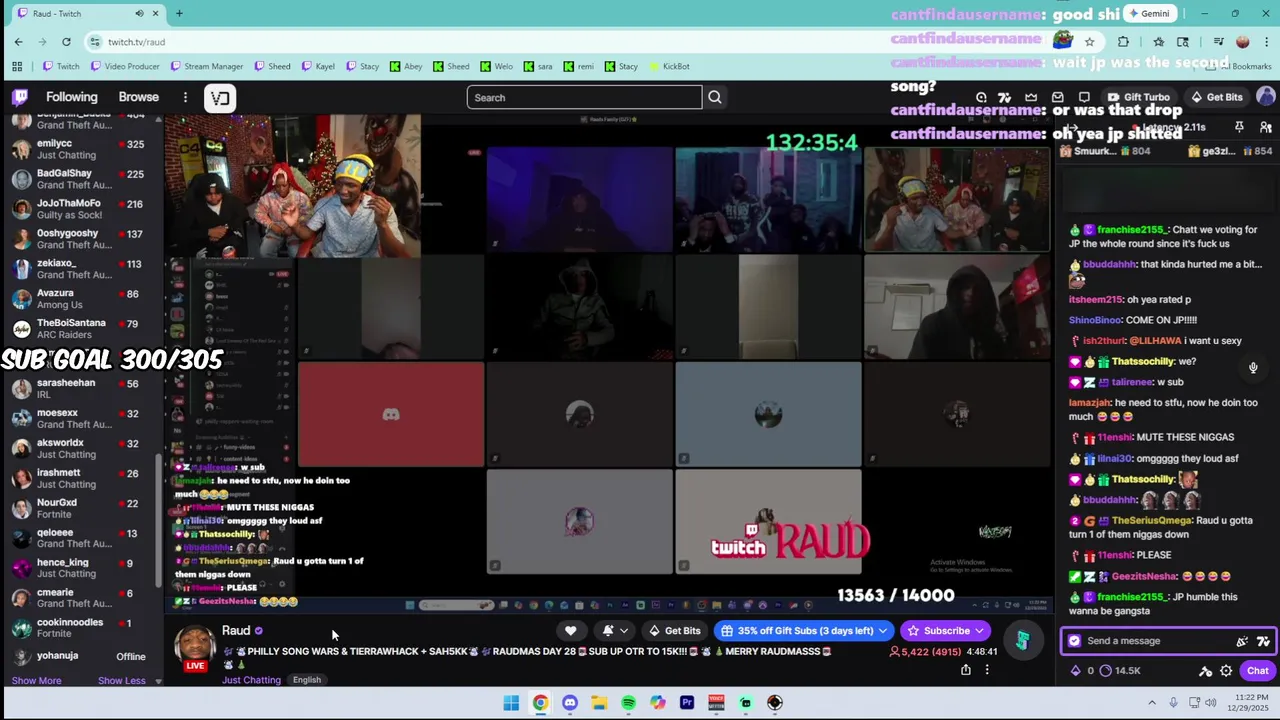Open the chat settings gear icon
Viewport: 1280px width, 720px height.
tap(1226, 671)
